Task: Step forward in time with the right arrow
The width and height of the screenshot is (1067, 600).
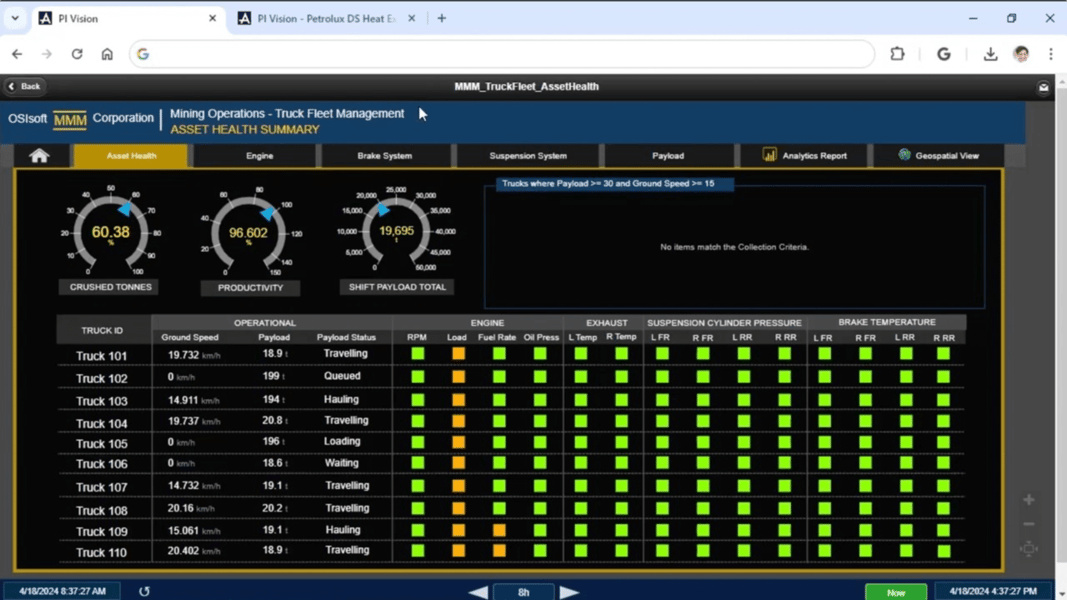Action: [x=569, y=591]
